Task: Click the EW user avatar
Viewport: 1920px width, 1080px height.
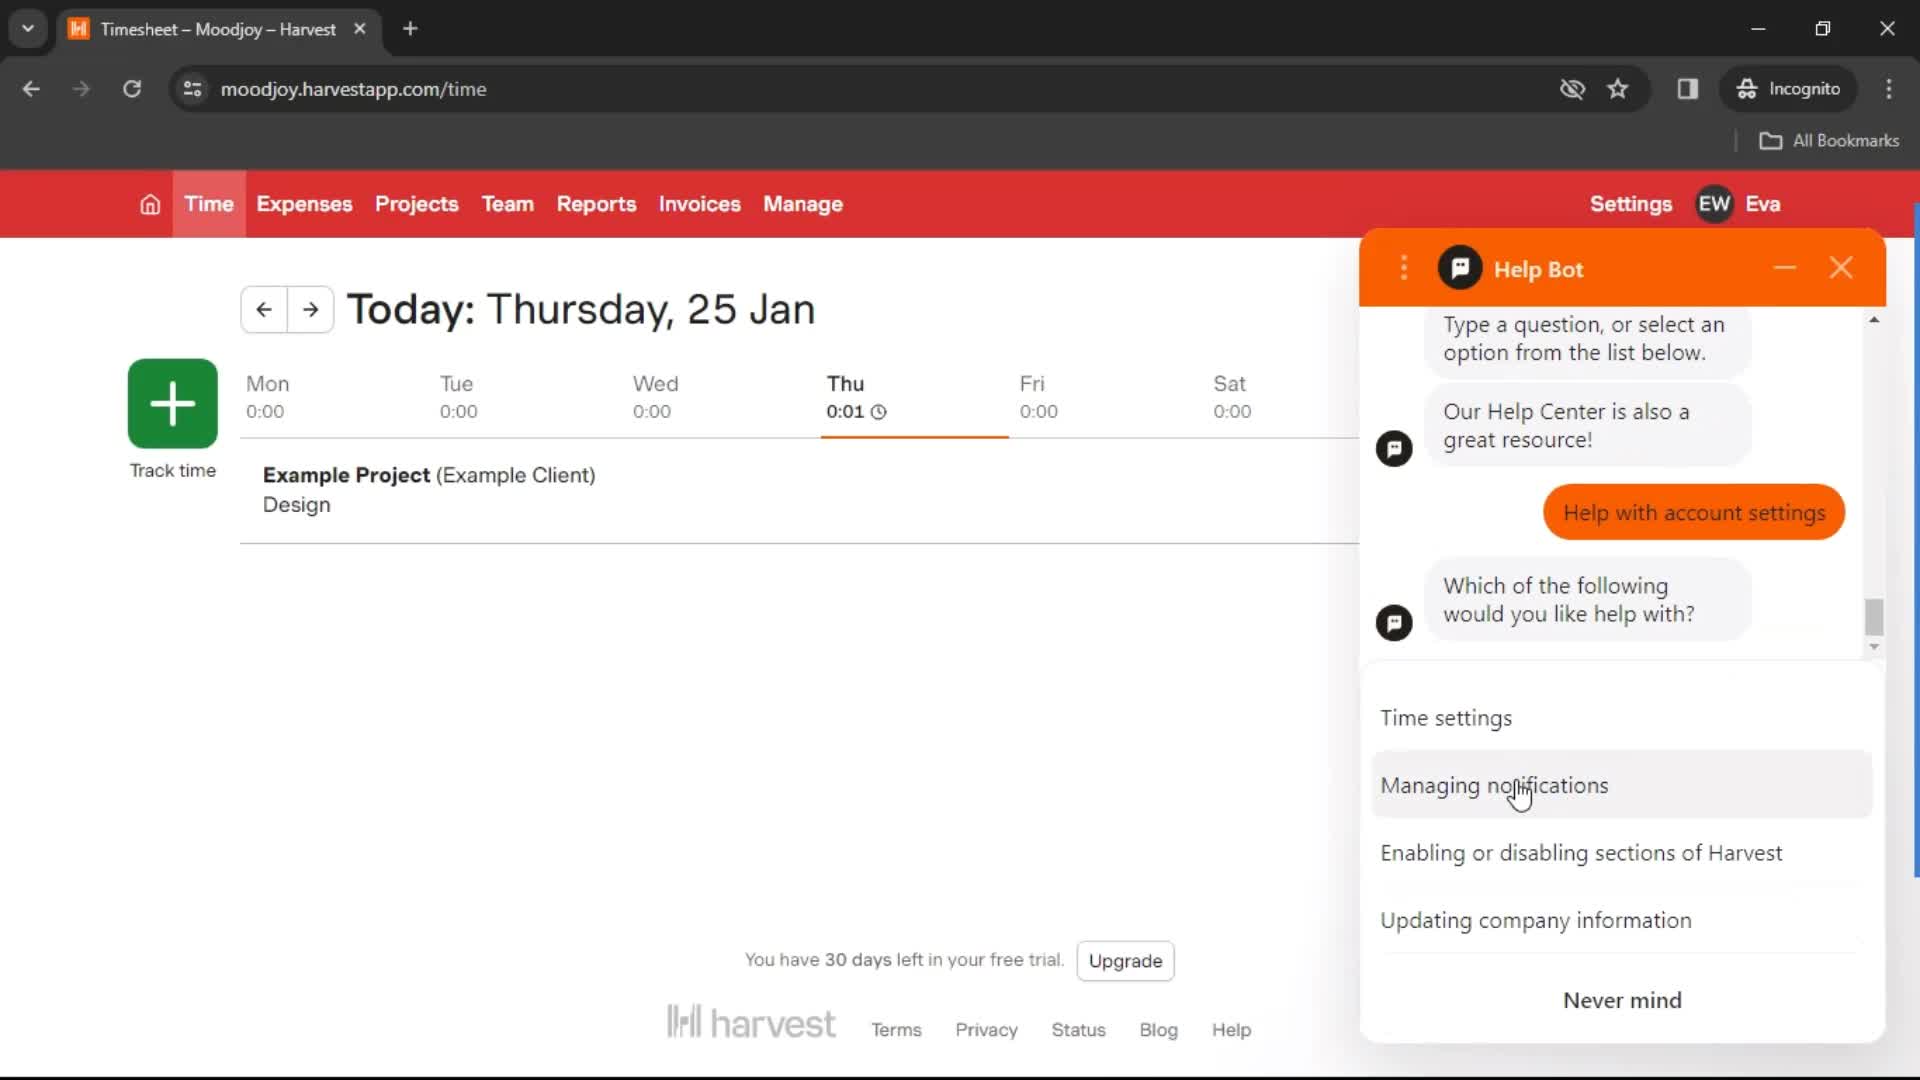Action: [x=1714, y=204]
